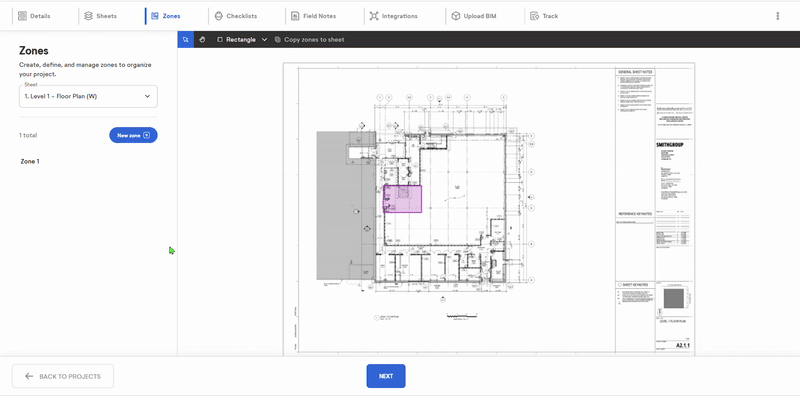This screenshot has width=800, height=396.
Task: Click the purple zone on the floor plan
Action: point(402,199)
